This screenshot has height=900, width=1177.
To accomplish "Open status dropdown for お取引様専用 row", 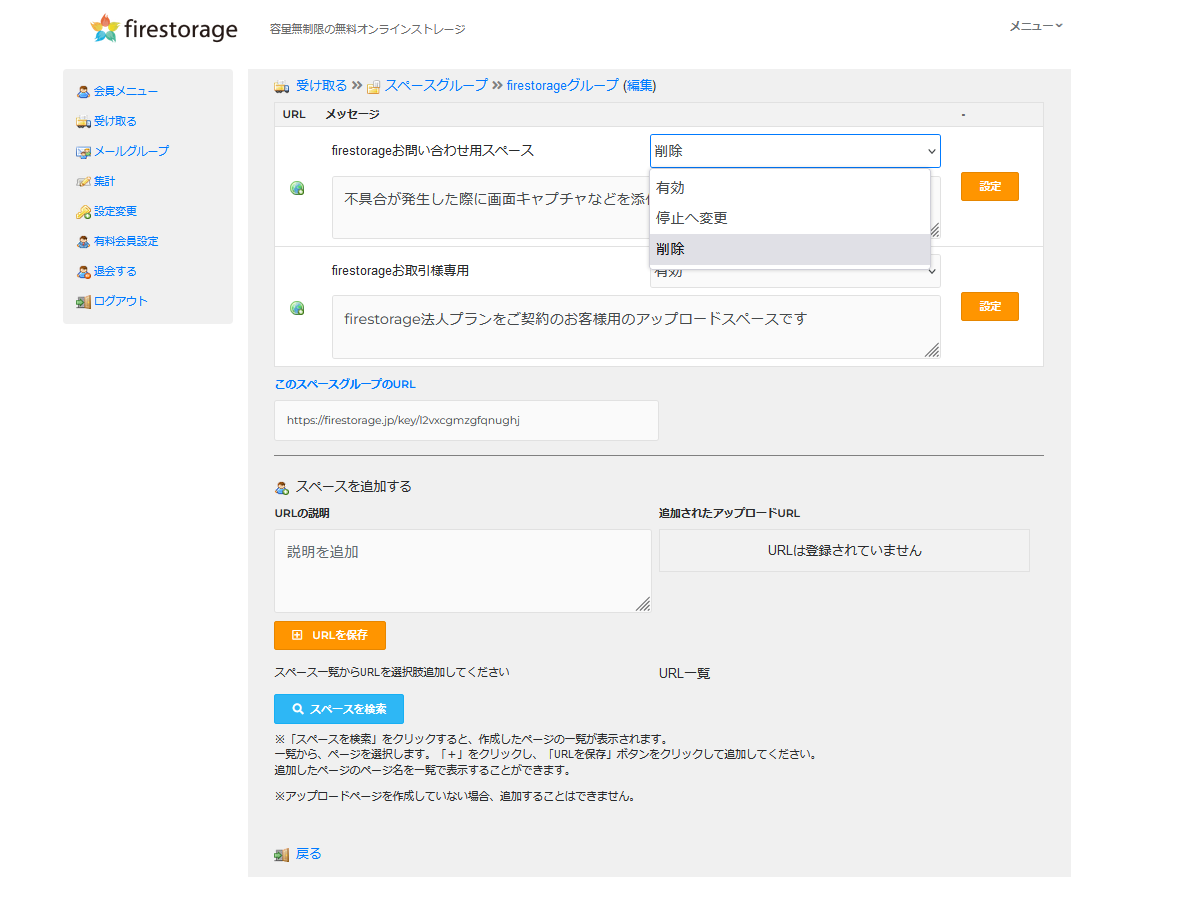I will (x=795, y=276).
